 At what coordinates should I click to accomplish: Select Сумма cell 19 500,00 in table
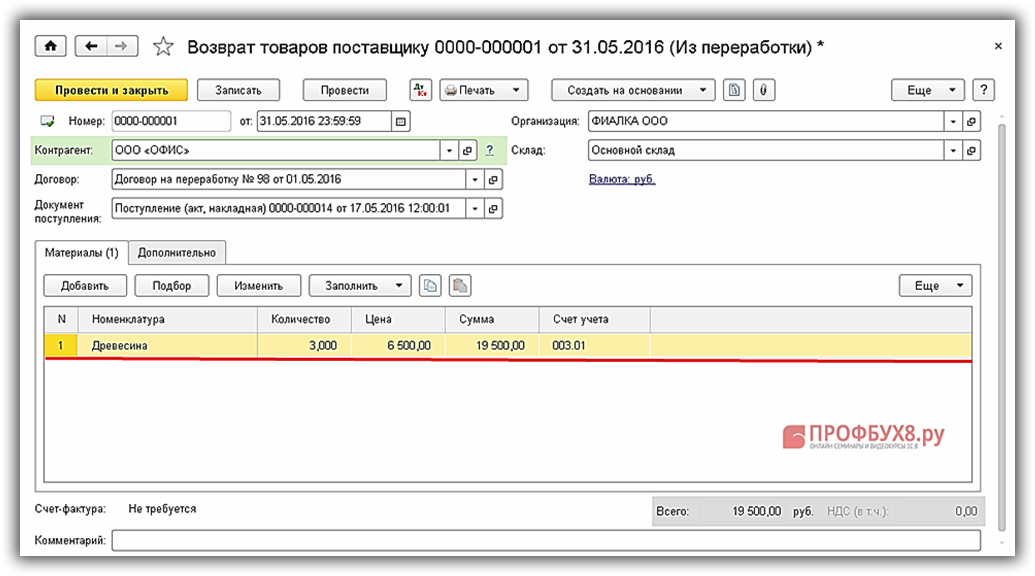tap(492, 346)
